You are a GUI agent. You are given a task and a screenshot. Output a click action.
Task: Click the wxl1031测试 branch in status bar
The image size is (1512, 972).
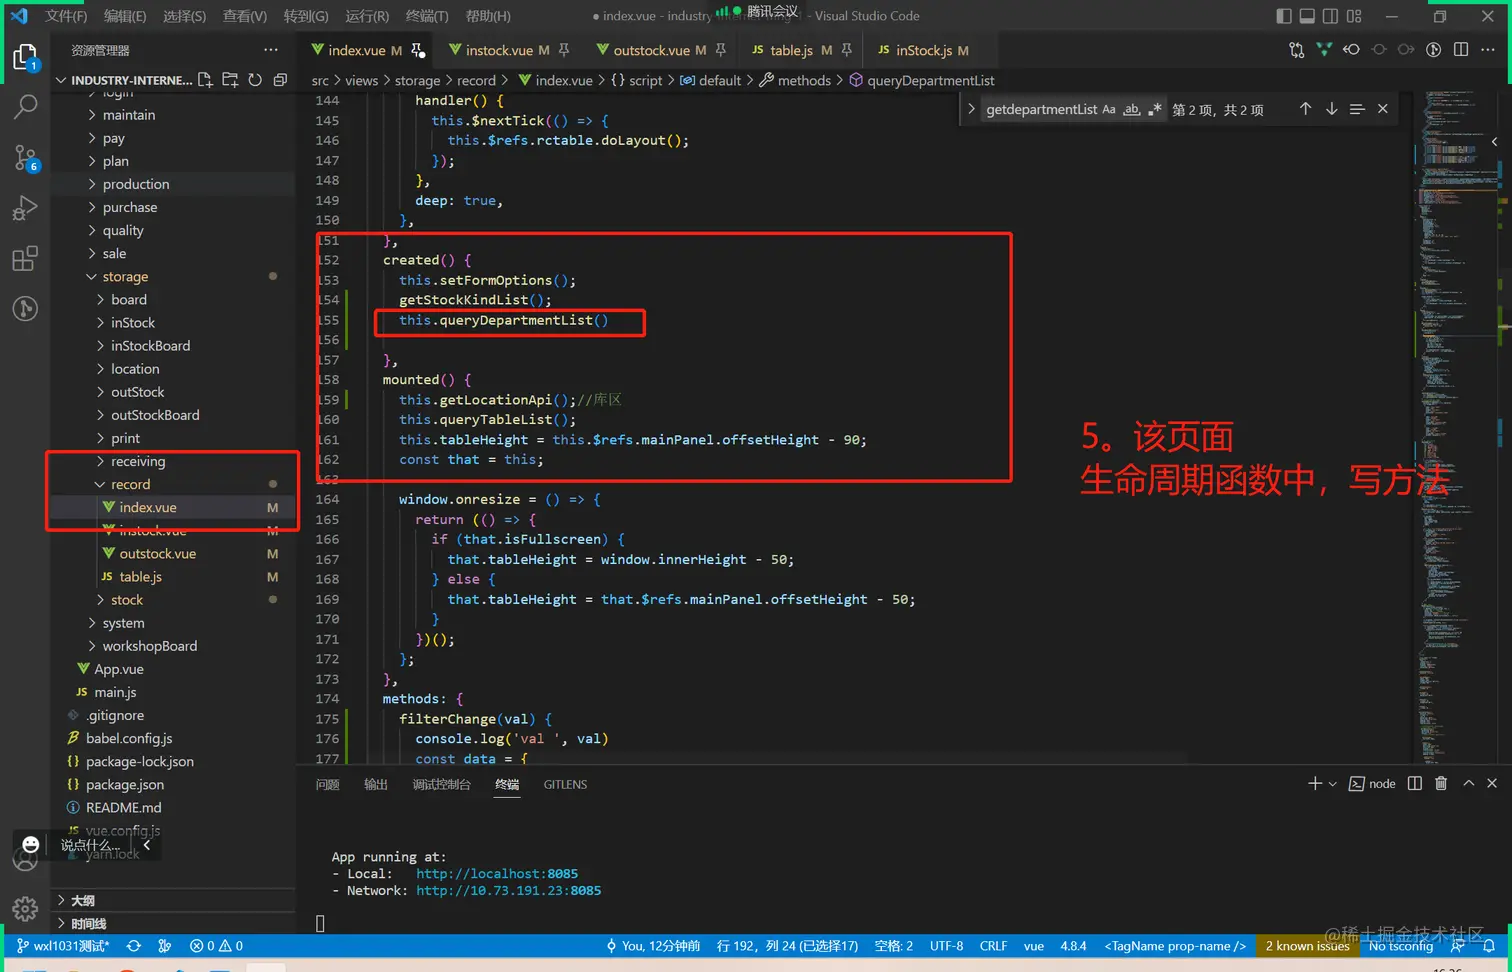coord(63,946)
